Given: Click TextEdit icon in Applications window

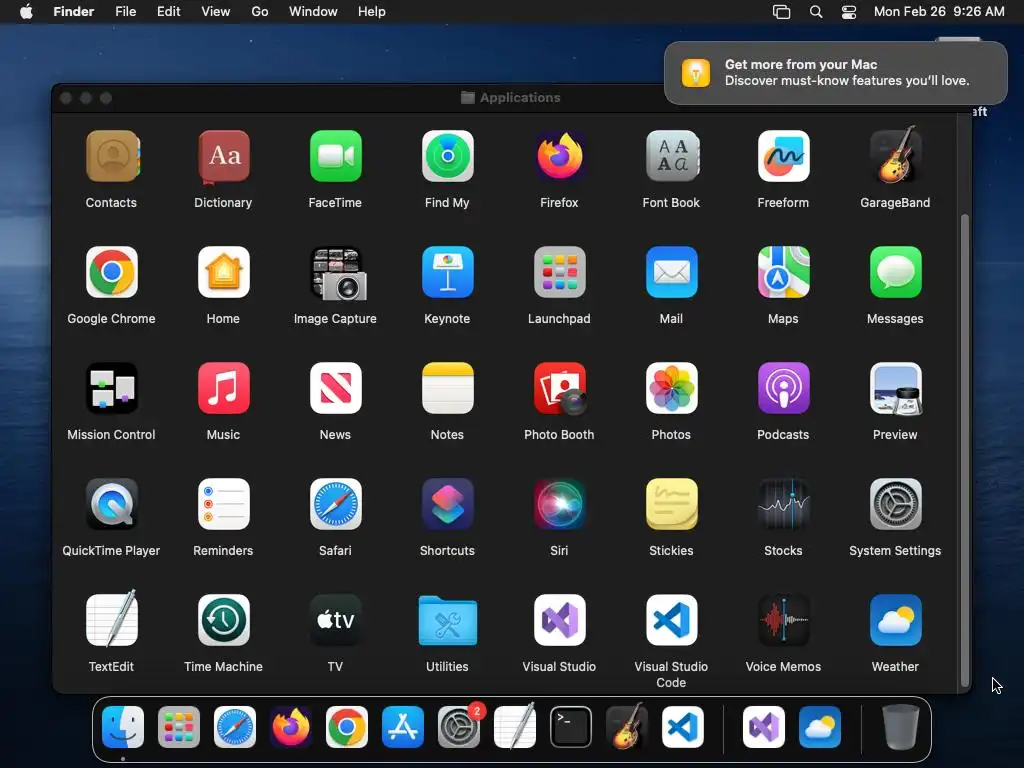Looking at the screenshot, I should click(x=112, y=618).
